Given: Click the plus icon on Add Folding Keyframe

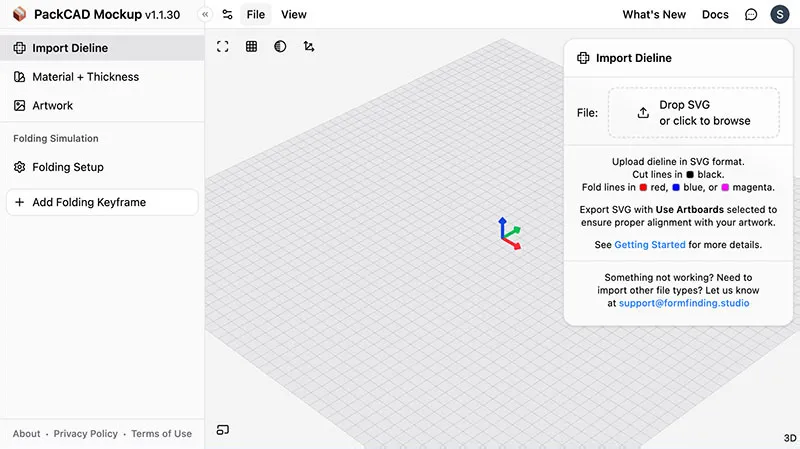Looking at the screenshot, I should tap(19, 203).
